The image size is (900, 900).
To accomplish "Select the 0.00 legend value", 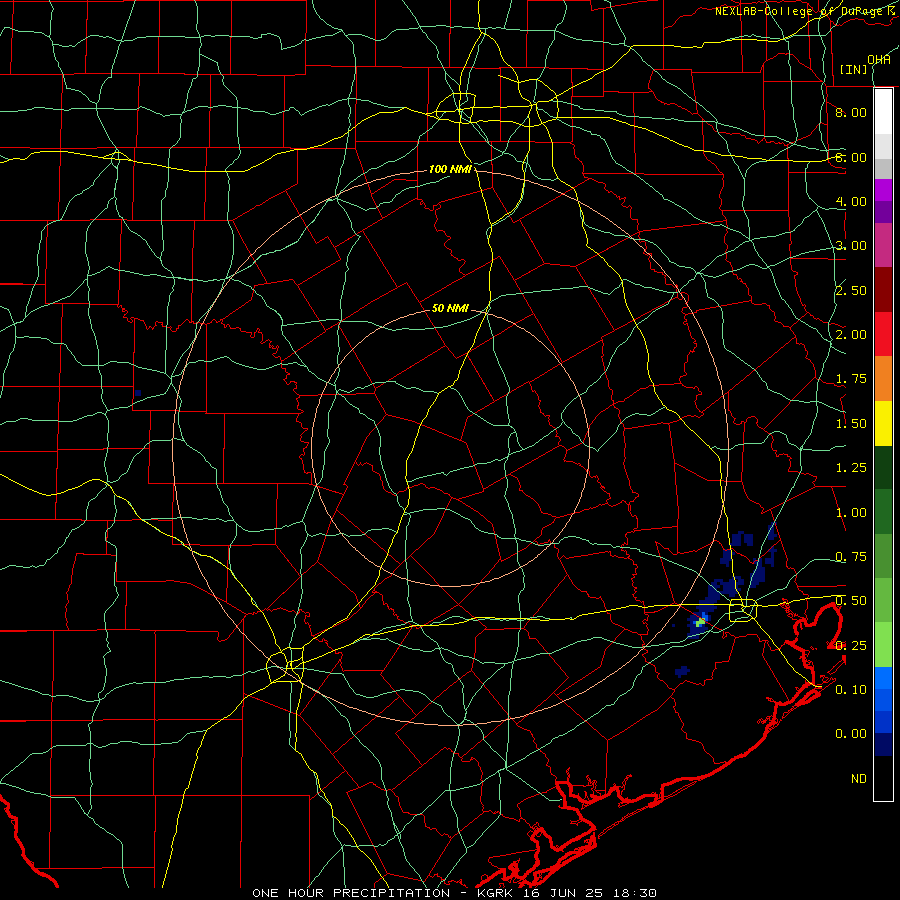I will pyautogui.click(x=851, y=734).
